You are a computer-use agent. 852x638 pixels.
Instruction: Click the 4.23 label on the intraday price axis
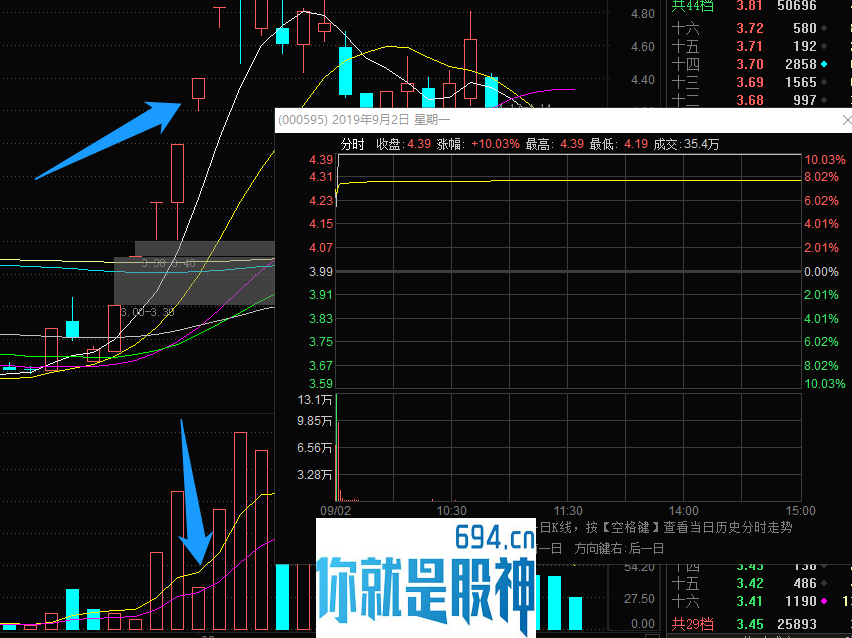coord(321,201)
